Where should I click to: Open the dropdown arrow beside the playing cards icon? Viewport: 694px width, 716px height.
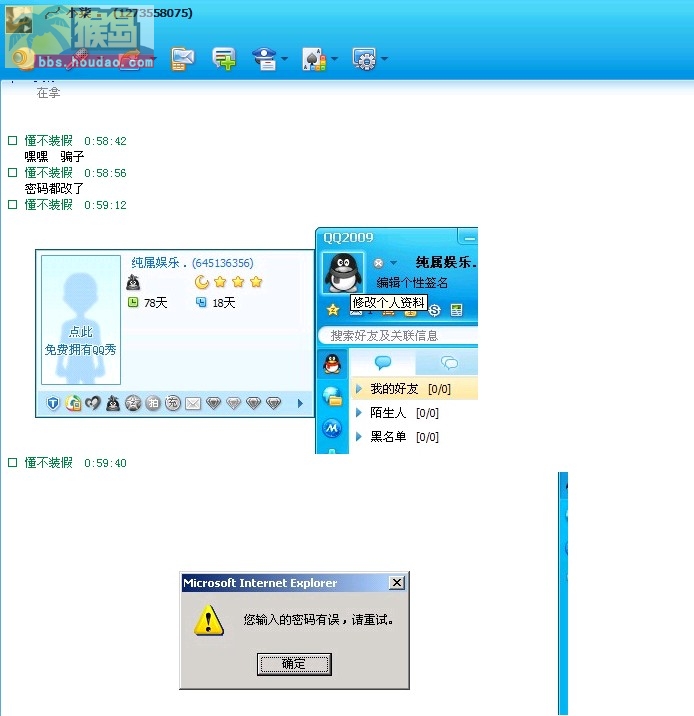pos(335,58)
